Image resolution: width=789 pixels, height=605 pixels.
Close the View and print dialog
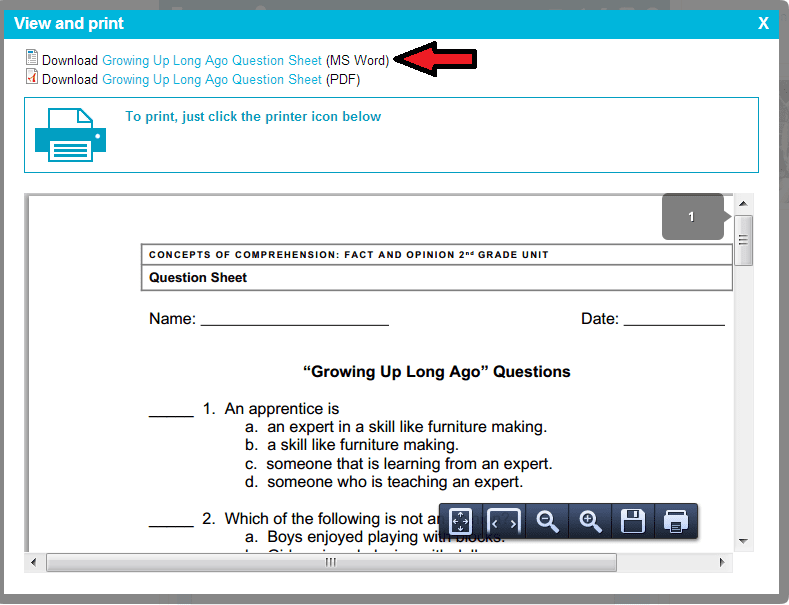(763, 23)
